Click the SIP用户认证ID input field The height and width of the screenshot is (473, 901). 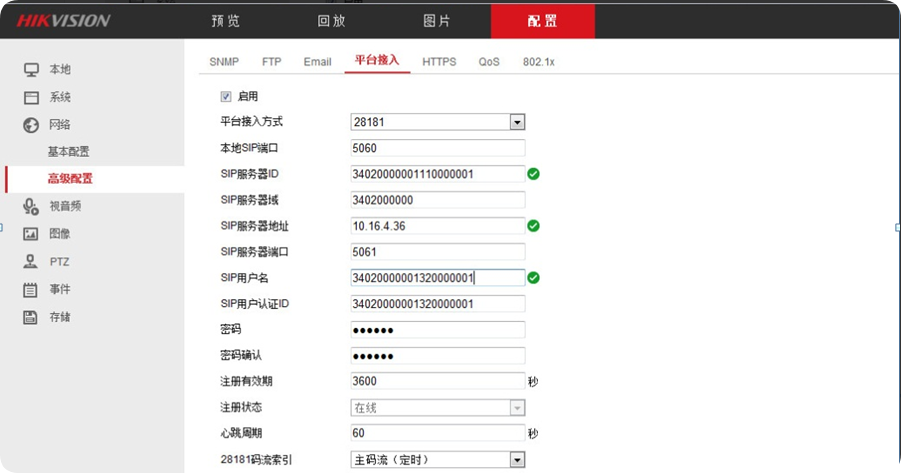pos(437,303)
